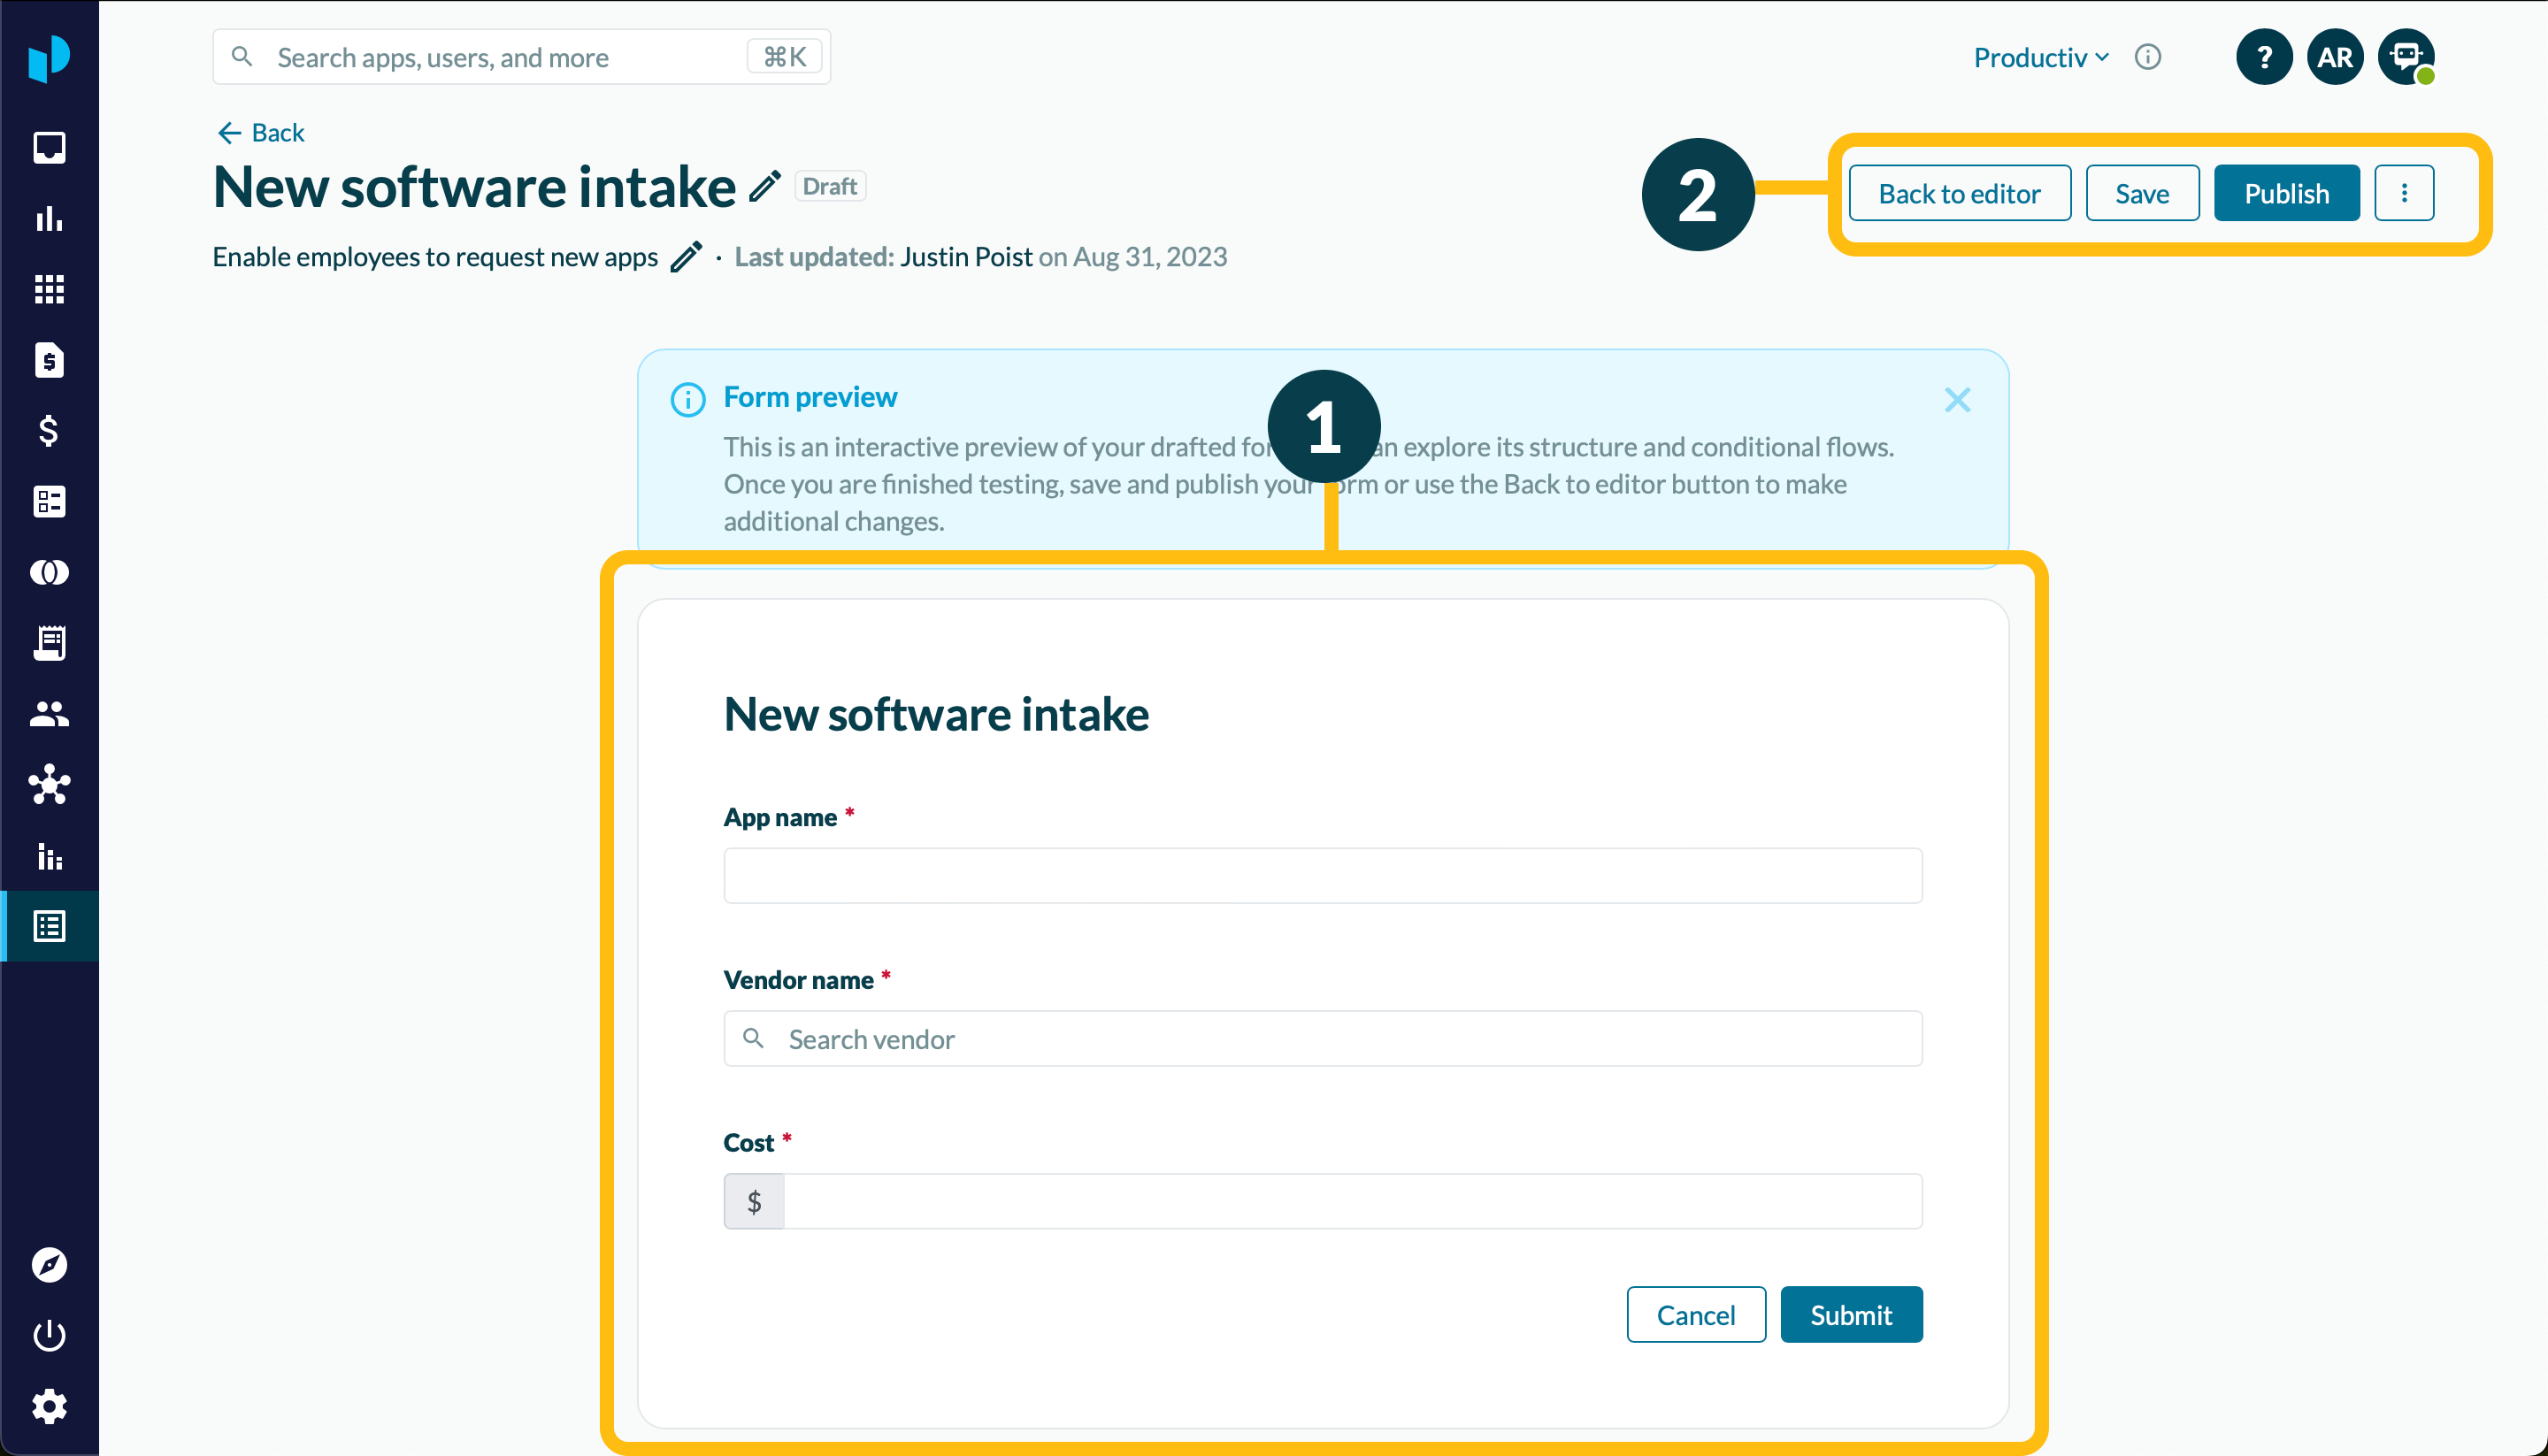The width and height of the screenshot is (2548, 1456).
Task: Follow the Back link above the title
Action: (x=262, y=133)
